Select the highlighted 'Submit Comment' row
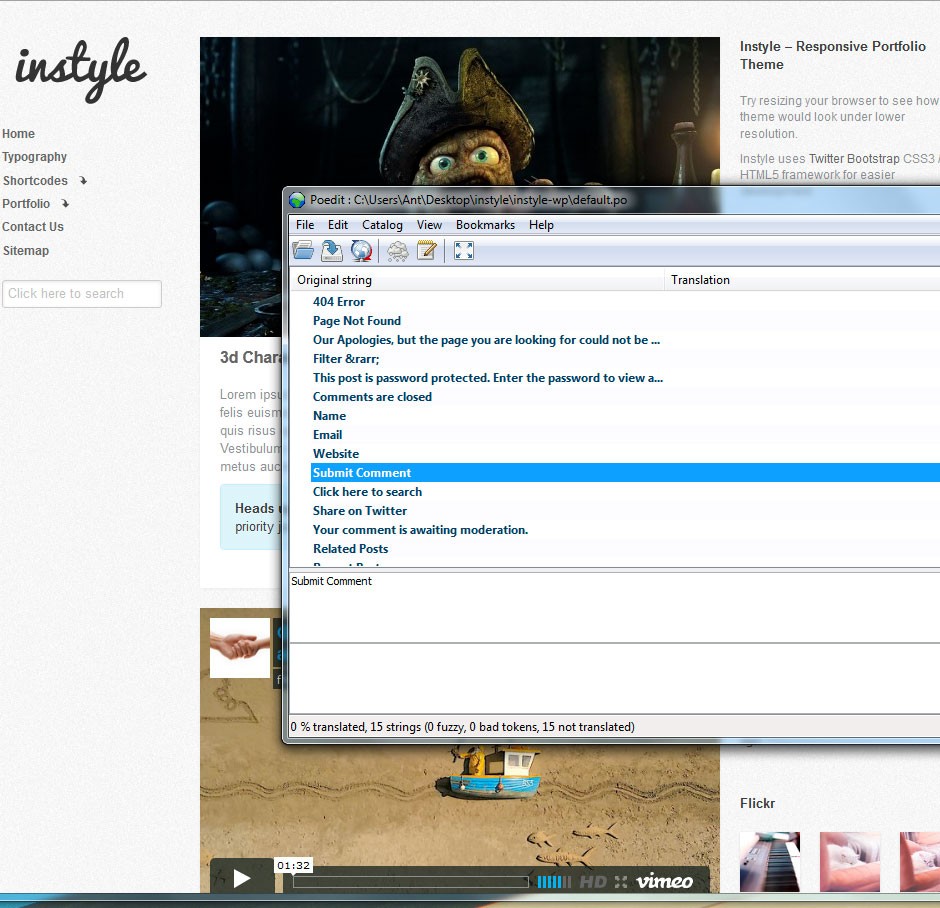 (625, 473)
